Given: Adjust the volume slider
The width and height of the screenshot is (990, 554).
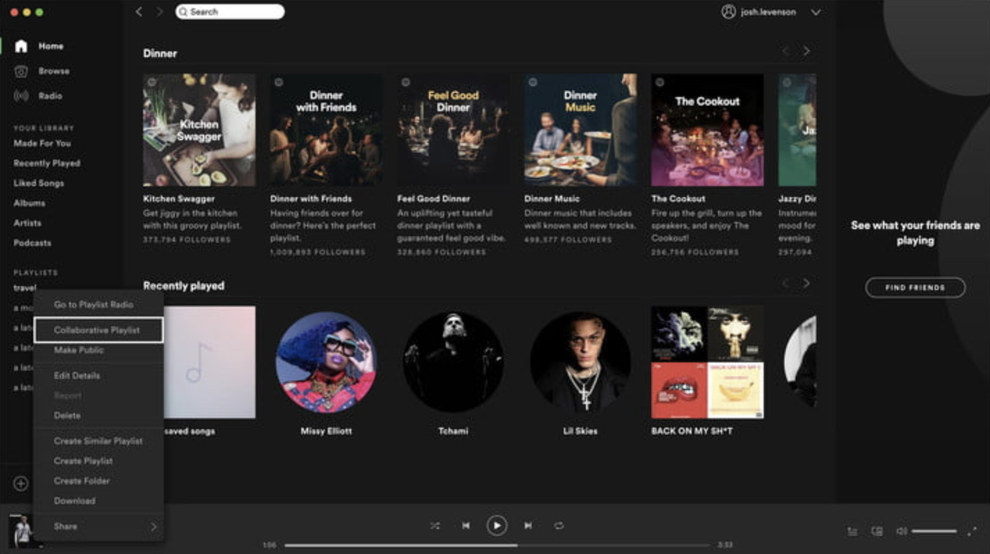Looking at the screenshot, I should pyautogui.click(x=934, y=531).
